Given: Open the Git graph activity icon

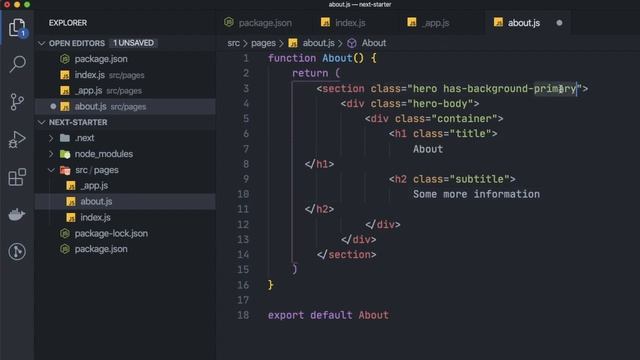Looking at the screenshot, I should tap(17, 251).
